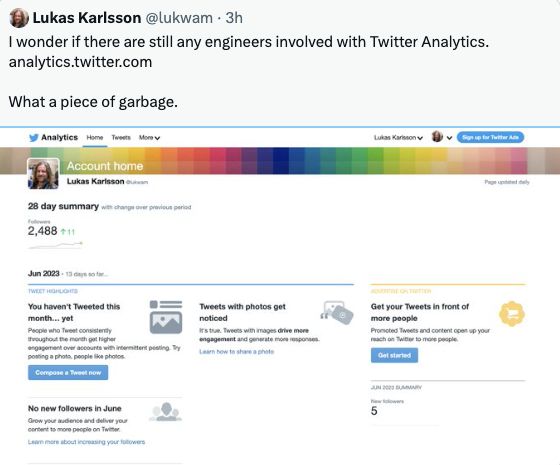
Task: Open Learn more about increasing your followers
Action: click(x=86, y=442)
